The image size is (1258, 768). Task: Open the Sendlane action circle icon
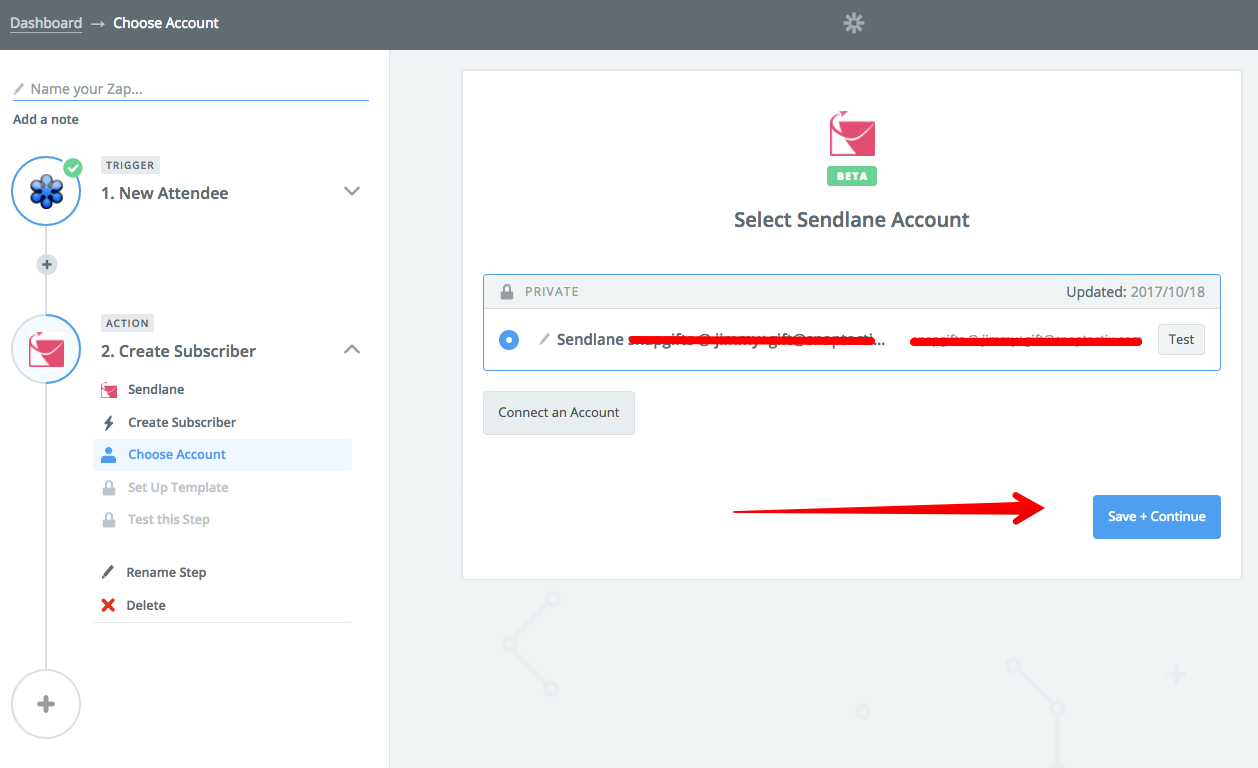tap(46, 349)
